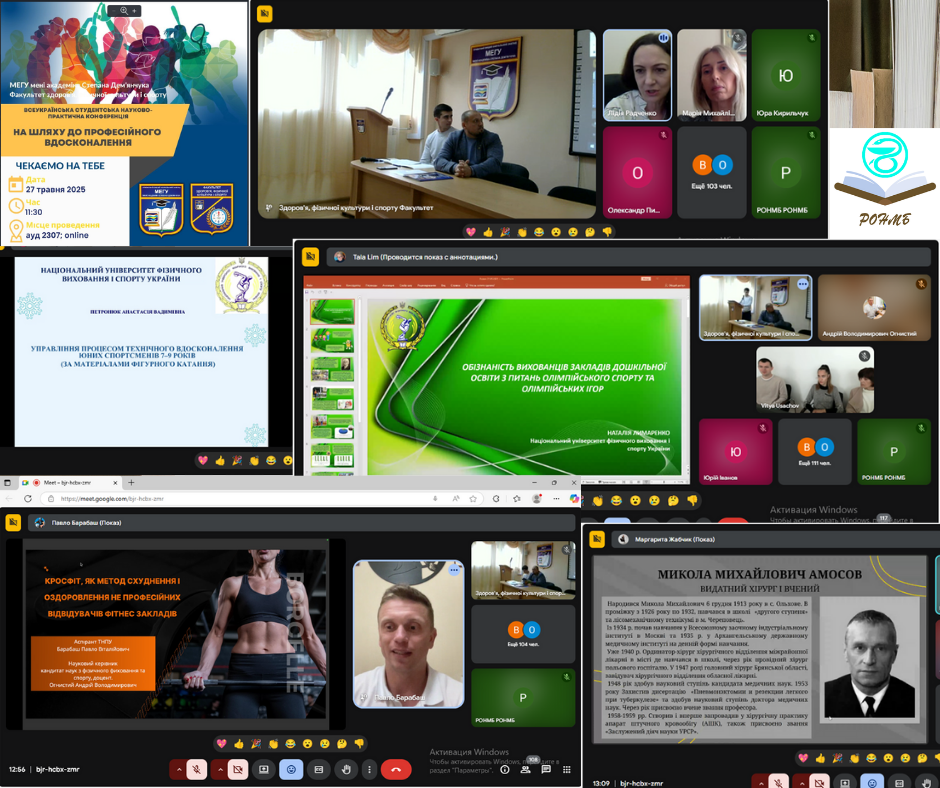
Task: Expand video settings arrow in Маргарита Жабчик window
Action: 802,783
